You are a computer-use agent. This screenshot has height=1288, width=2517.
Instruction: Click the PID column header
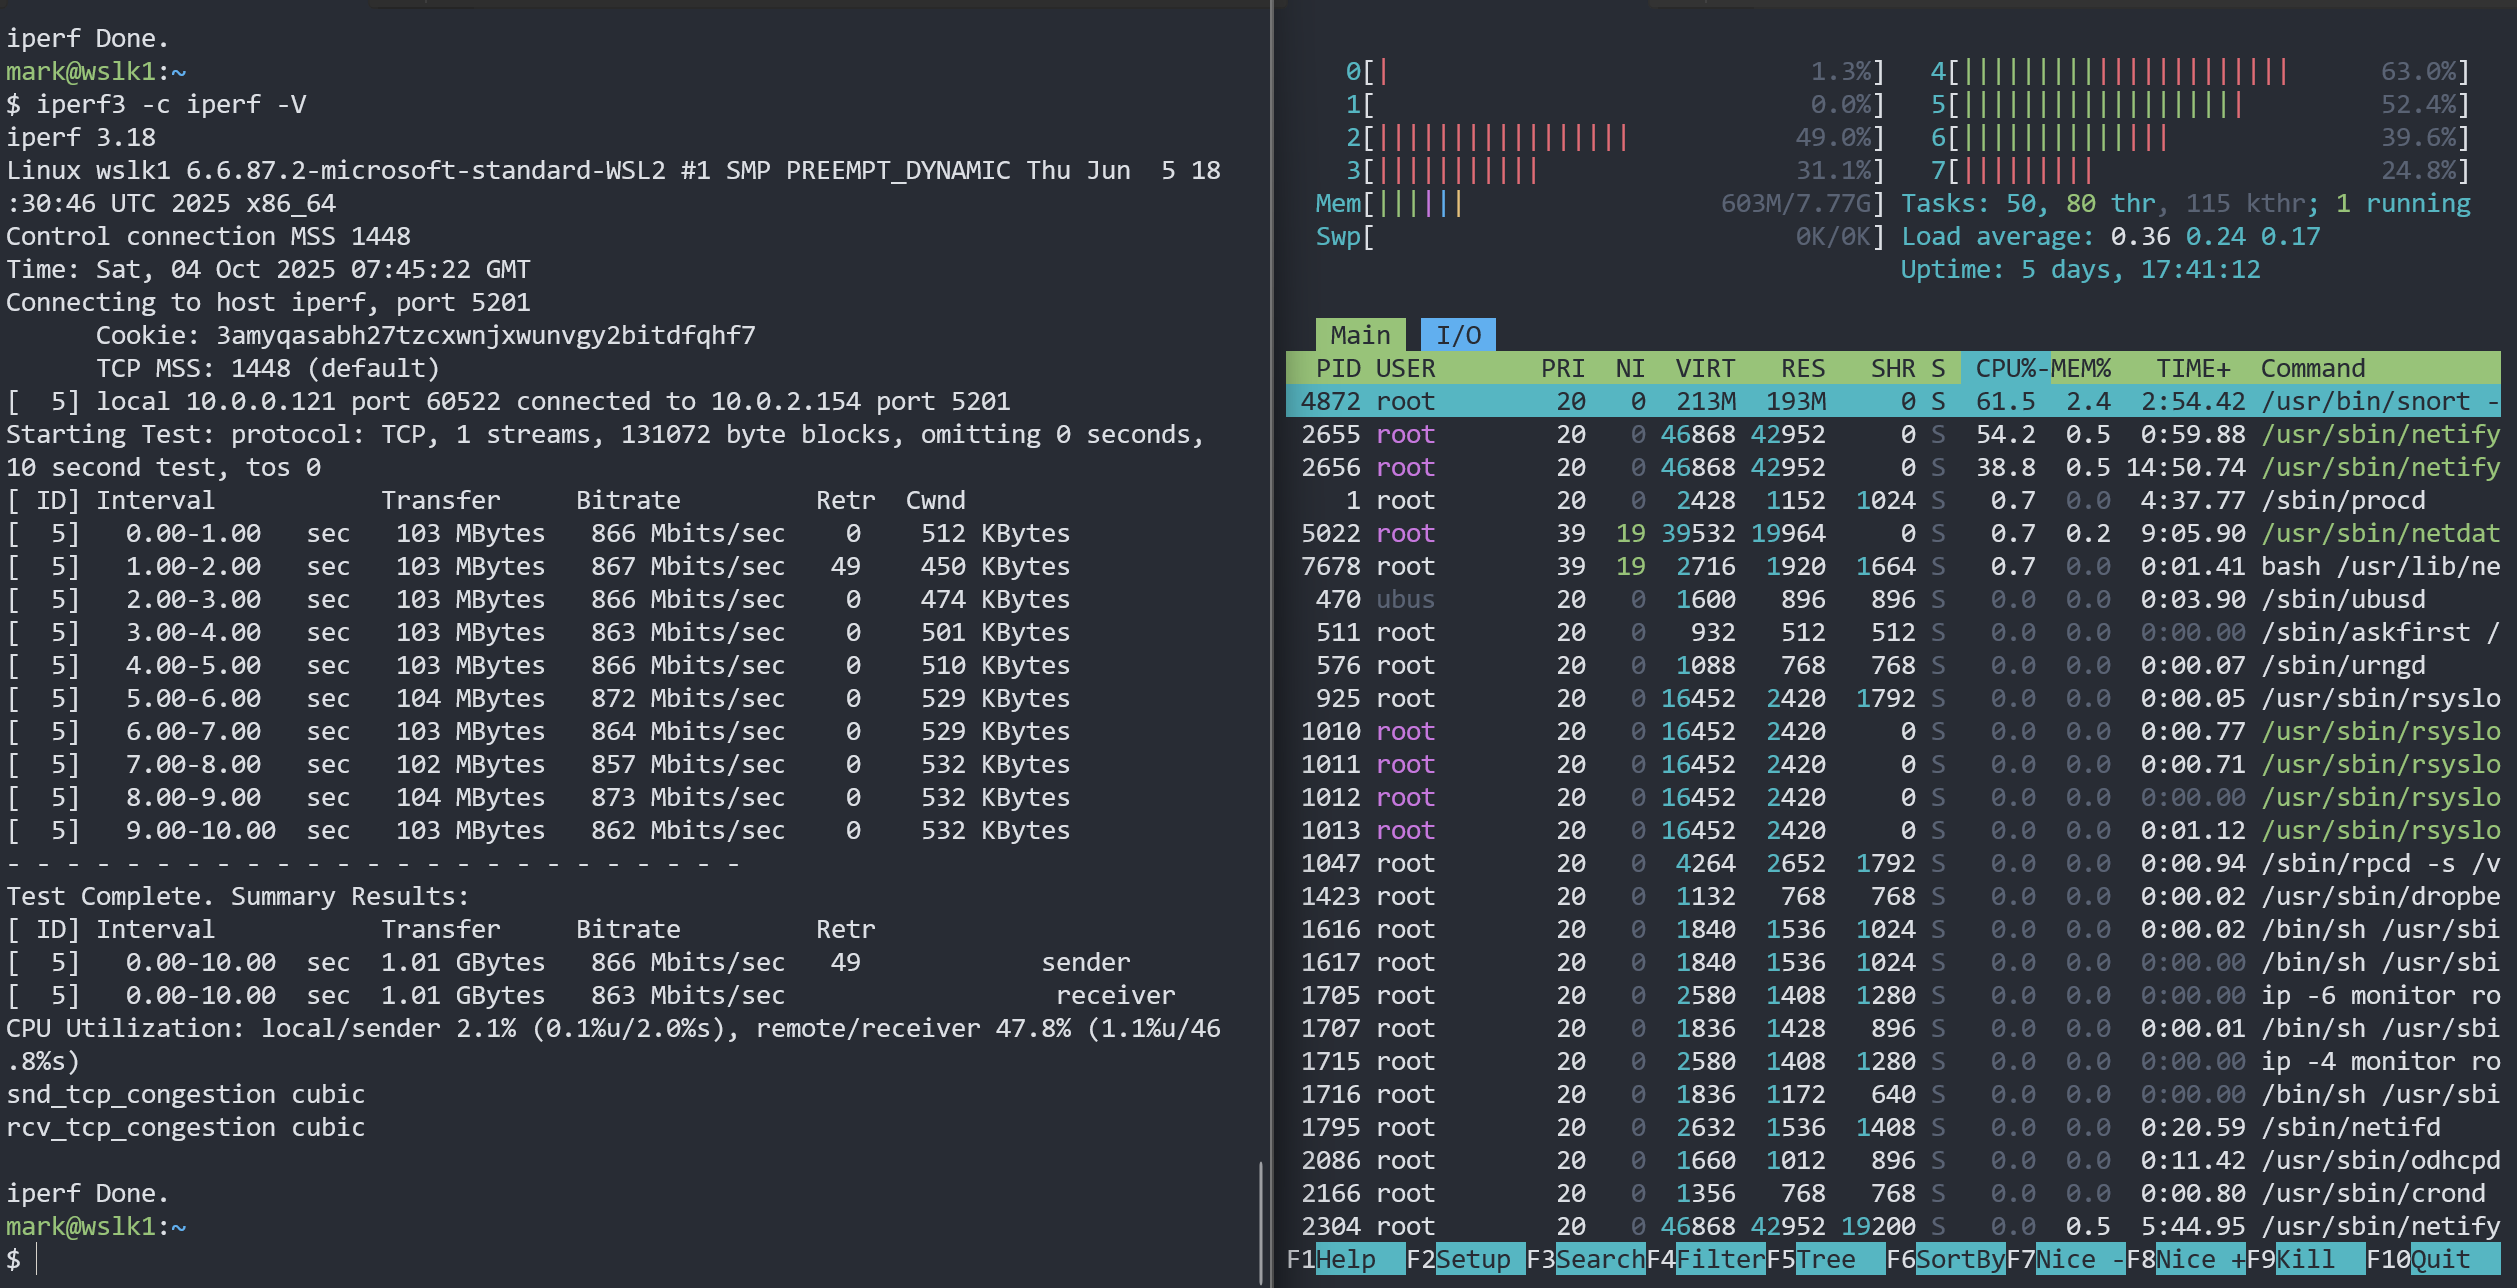[1337, 368]
